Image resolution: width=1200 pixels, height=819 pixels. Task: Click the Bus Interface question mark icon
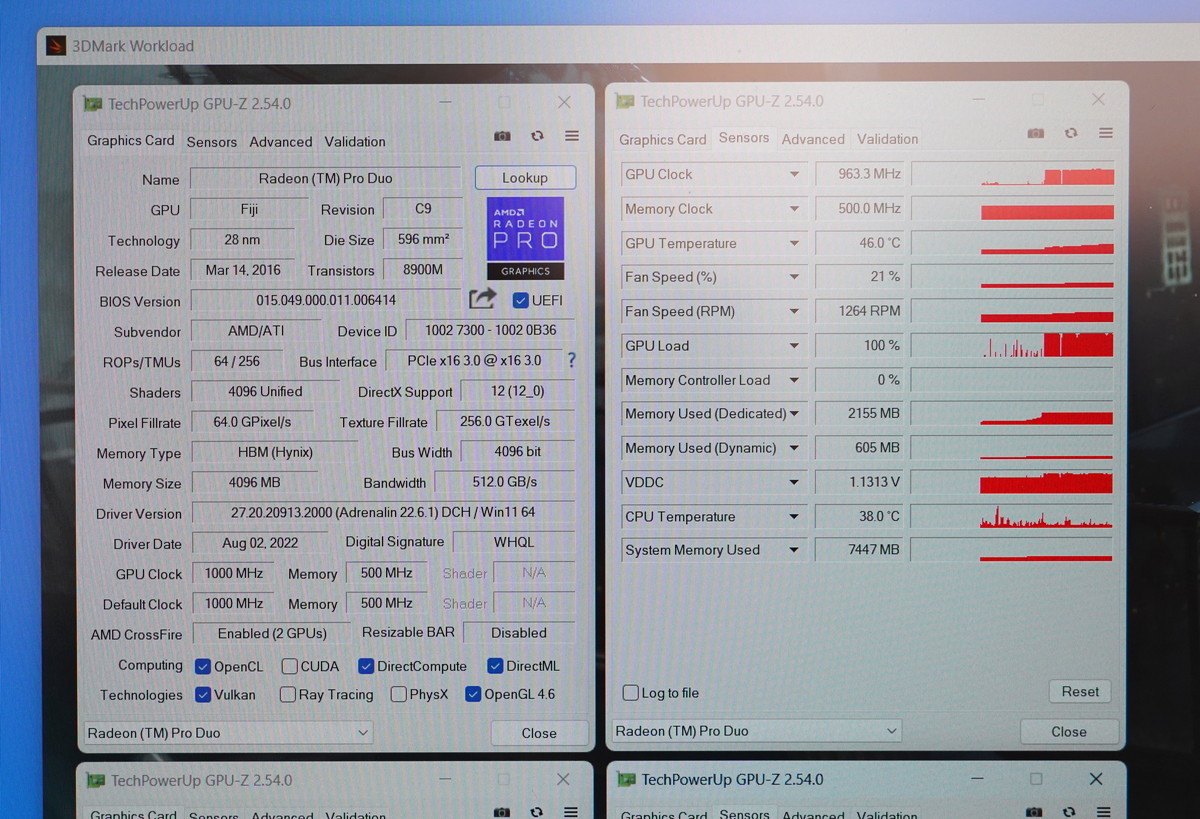[572, 360]
